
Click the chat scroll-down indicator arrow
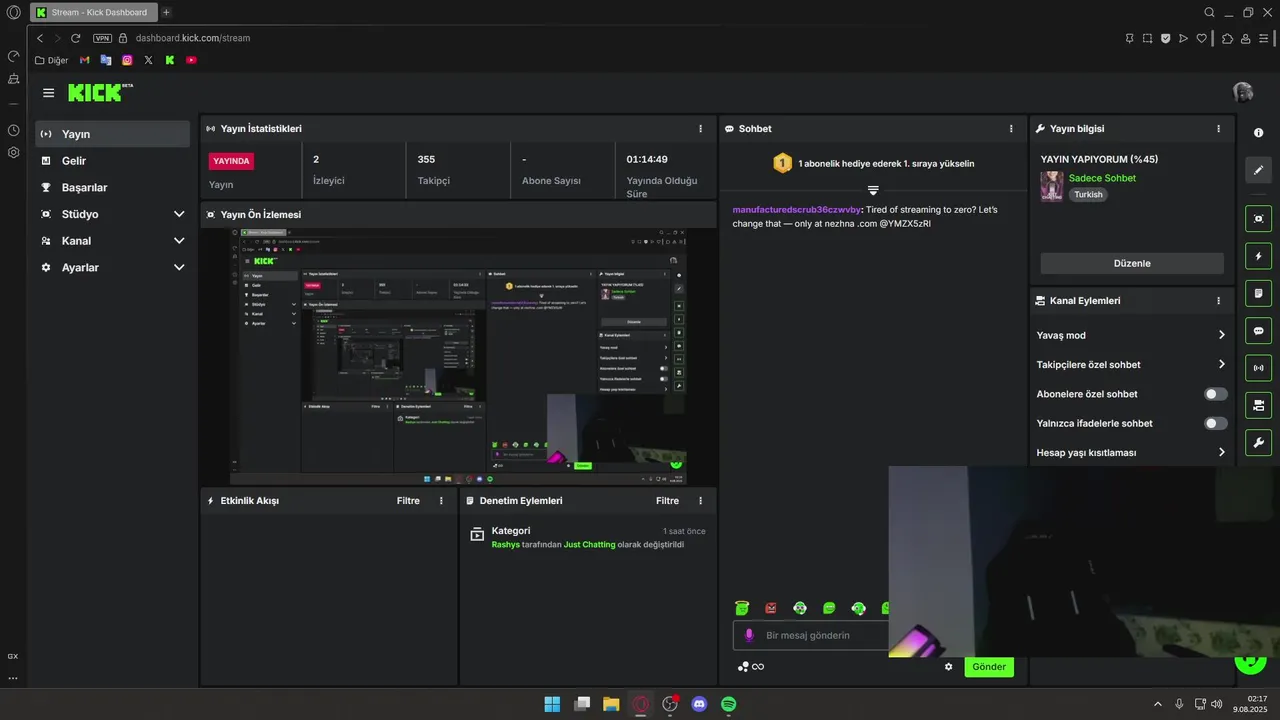pos(873,190)
